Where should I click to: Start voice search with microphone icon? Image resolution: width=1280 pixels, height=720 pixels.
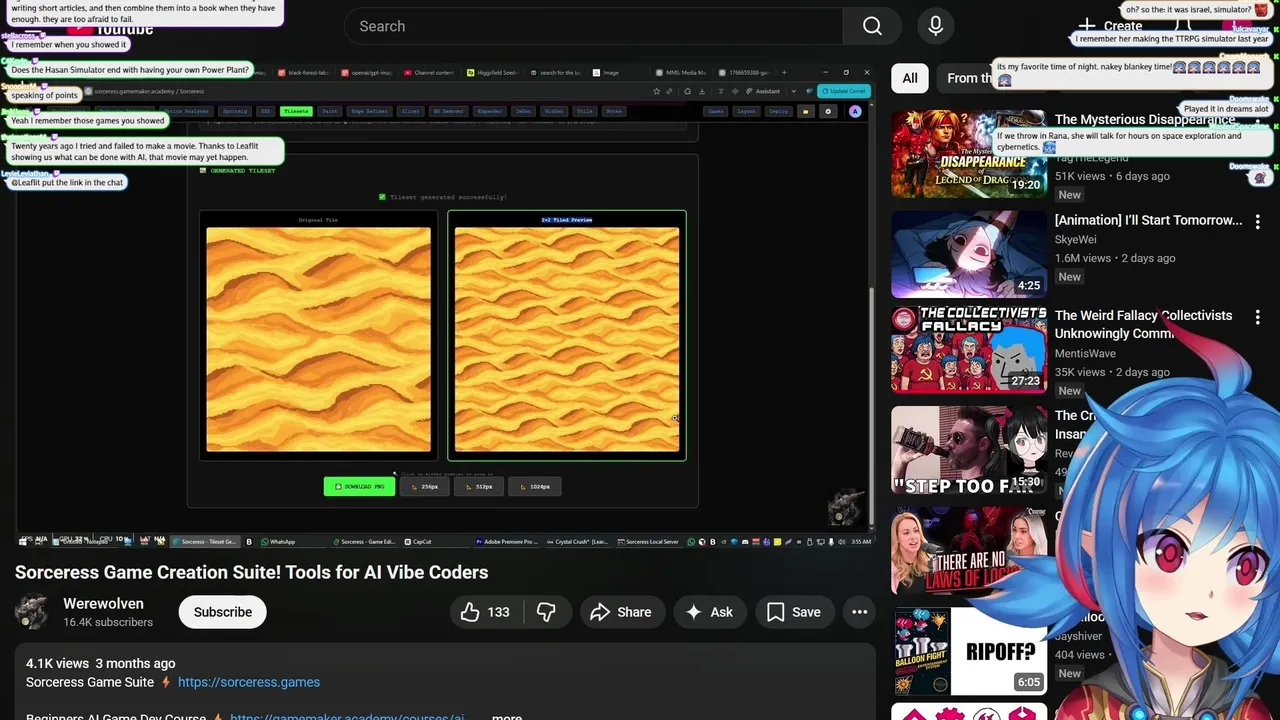coord(935,26)
